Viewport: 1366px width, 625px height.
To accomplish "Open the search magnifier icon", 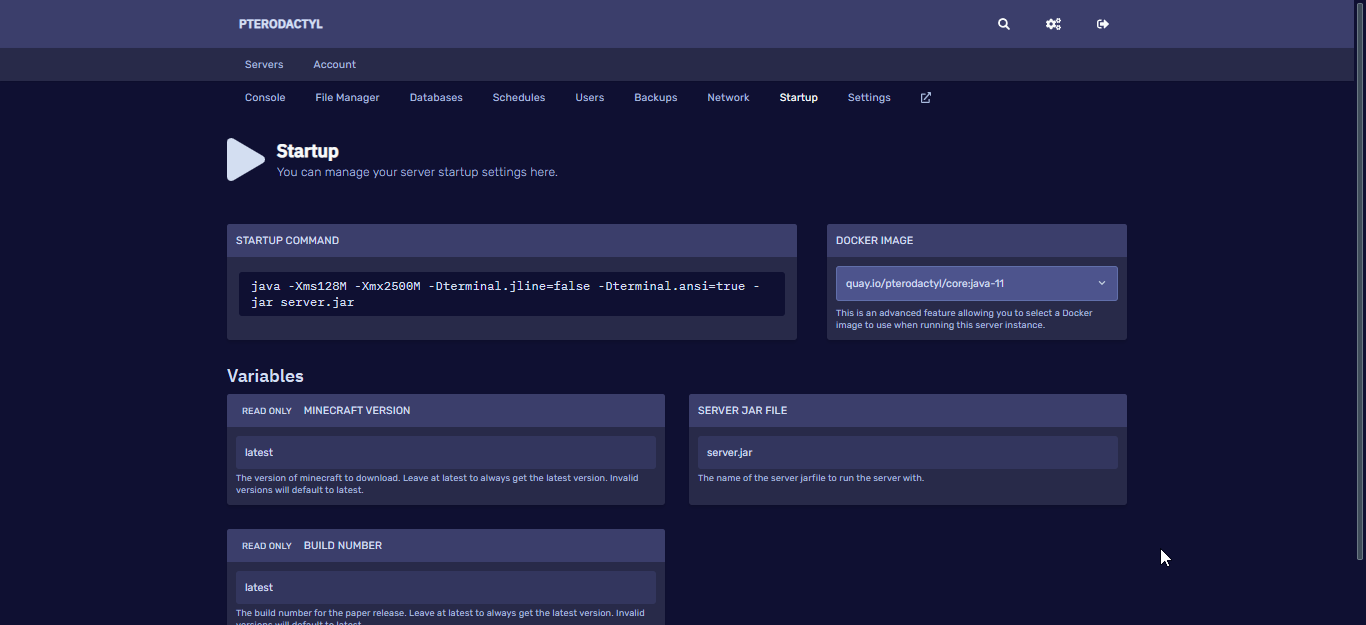I will [x=1004, y=24].
